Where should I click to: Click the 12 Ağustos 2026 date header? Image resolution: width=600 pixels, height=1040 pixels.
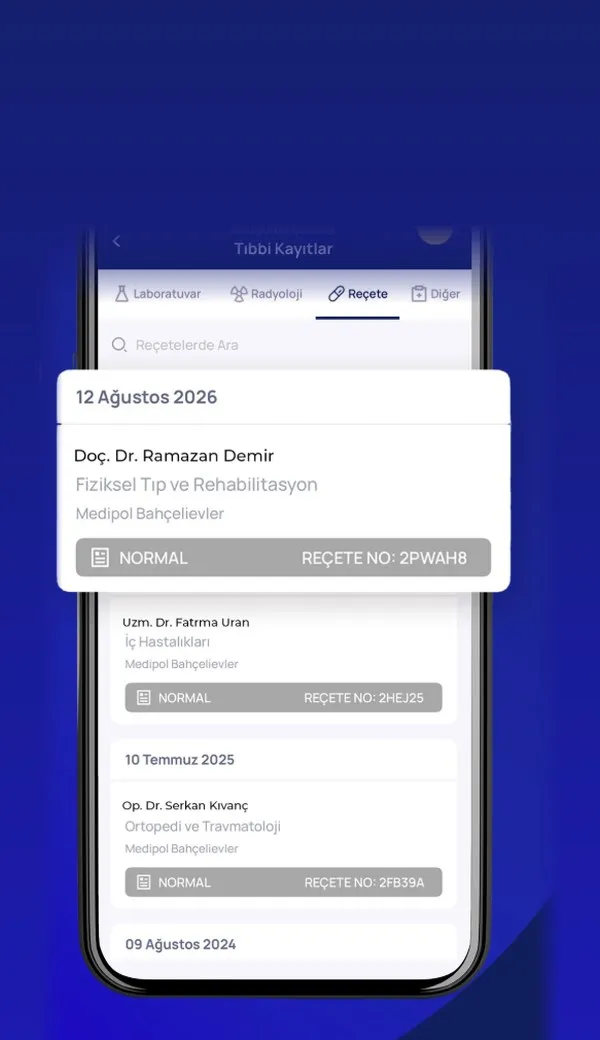pyautogui.click(x=147, y=397)
